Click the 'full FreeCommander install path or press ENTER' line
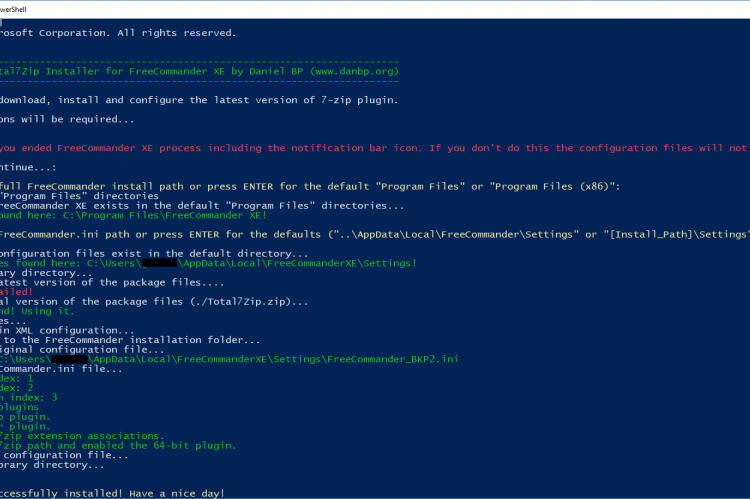 [x=309, y=187]
